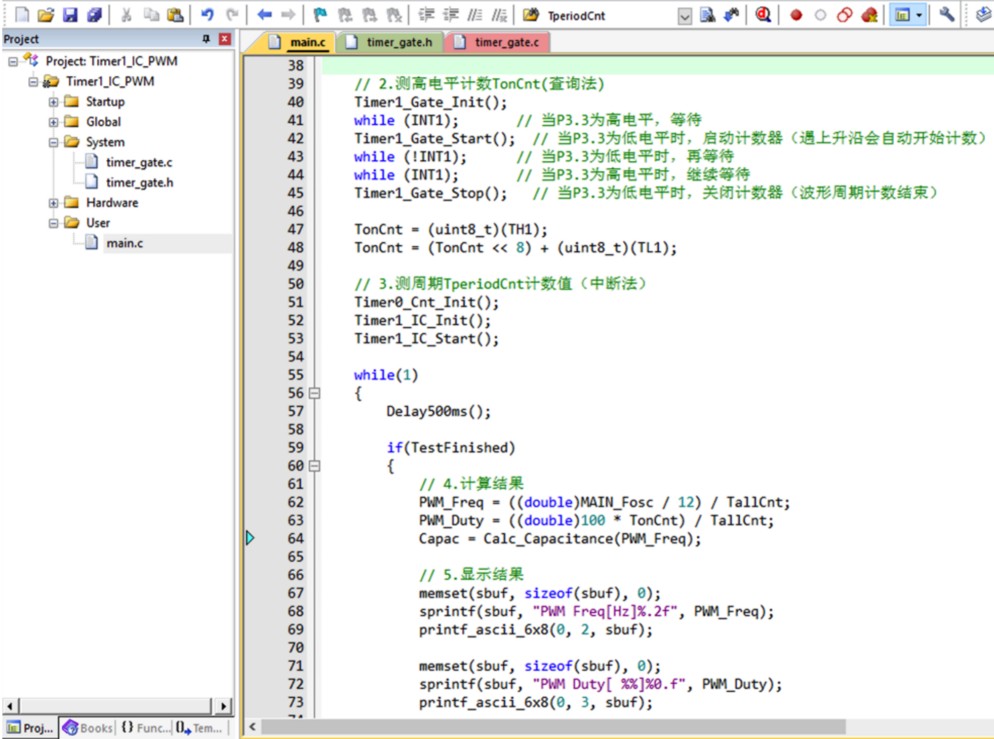
Task: Select the Hardware folder in project tree
Action: click(112, 203)
